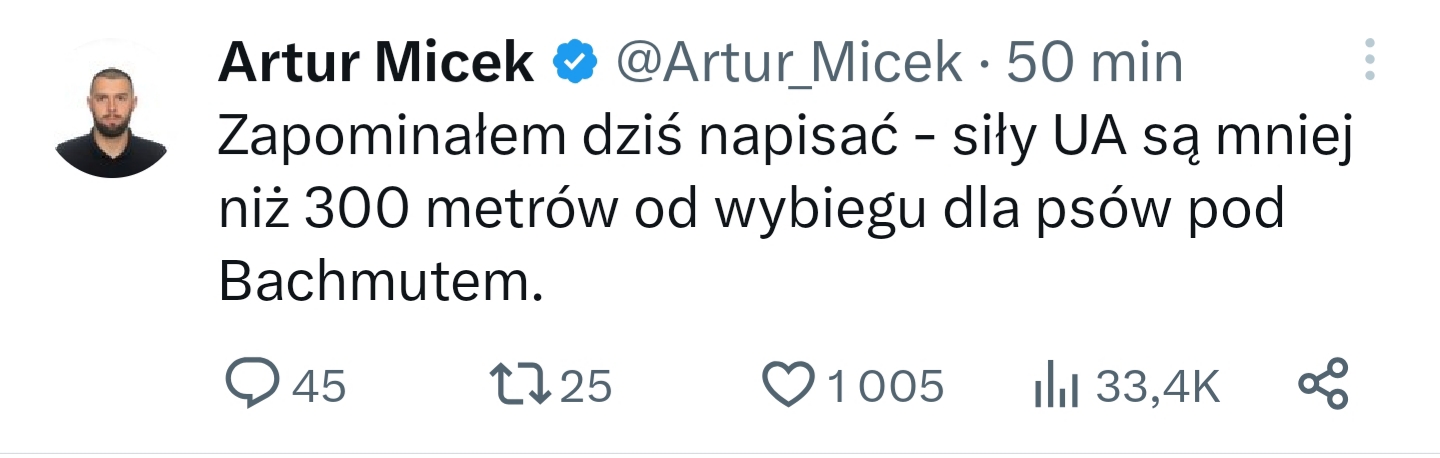This screenshot has width=1440, height=458.
Task: Click the retweet count 25
Action: [x=586, y=386]
